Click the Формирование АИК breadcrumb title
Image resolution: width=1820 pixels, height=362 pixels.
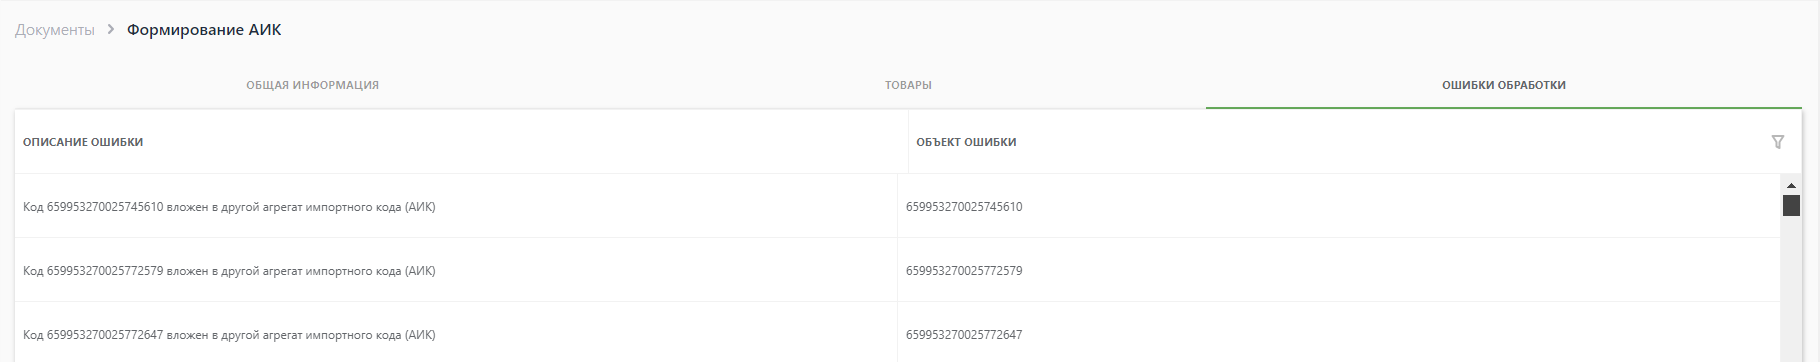[204, 30]
